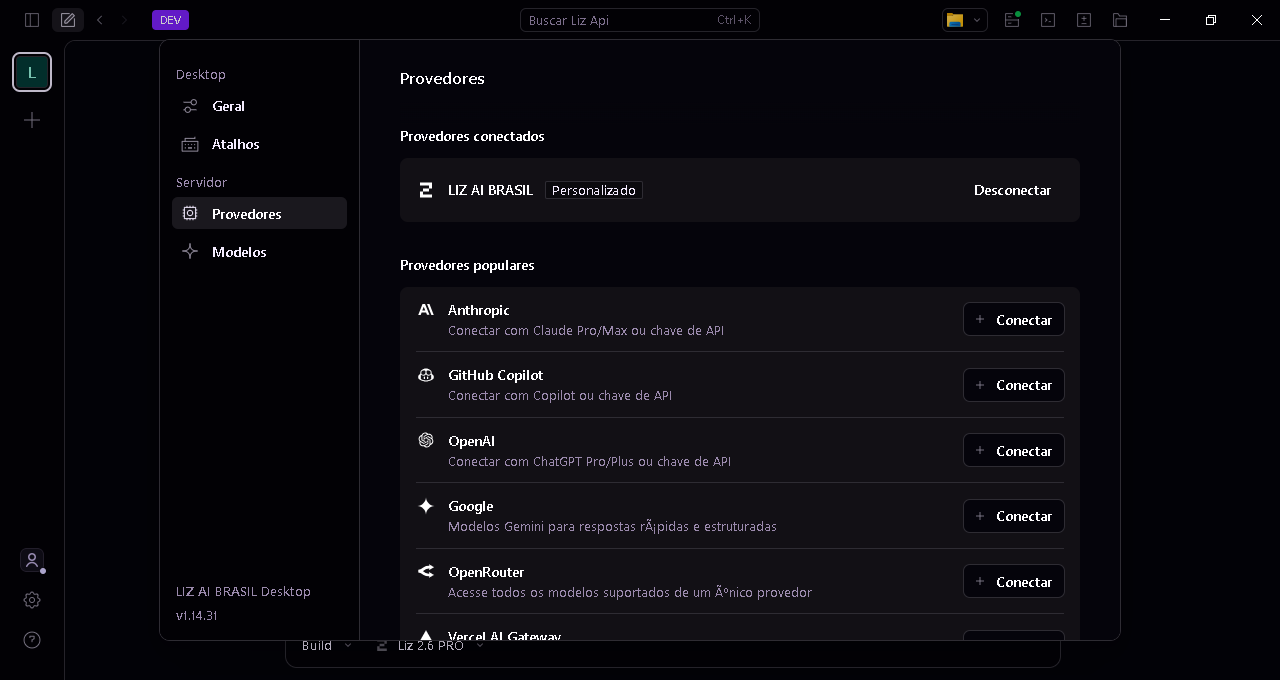Connect the Anthropic provider

(1014, 320)
